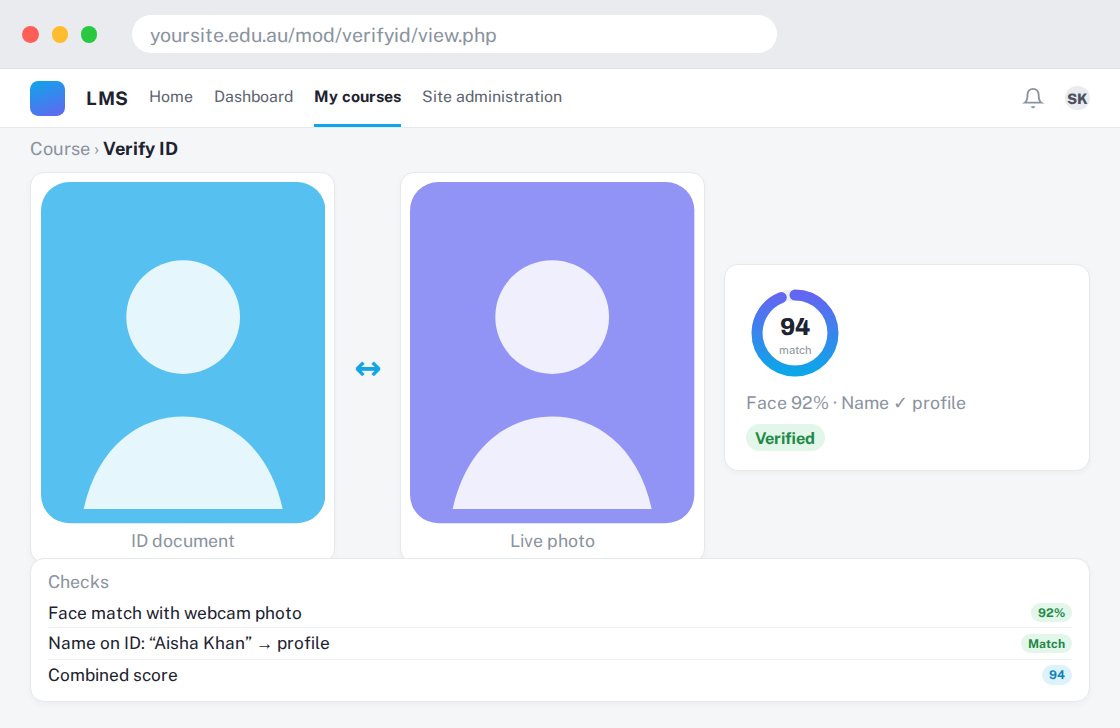
Task: Open the ID document thumbnail
Action: [x=183, y=352]
